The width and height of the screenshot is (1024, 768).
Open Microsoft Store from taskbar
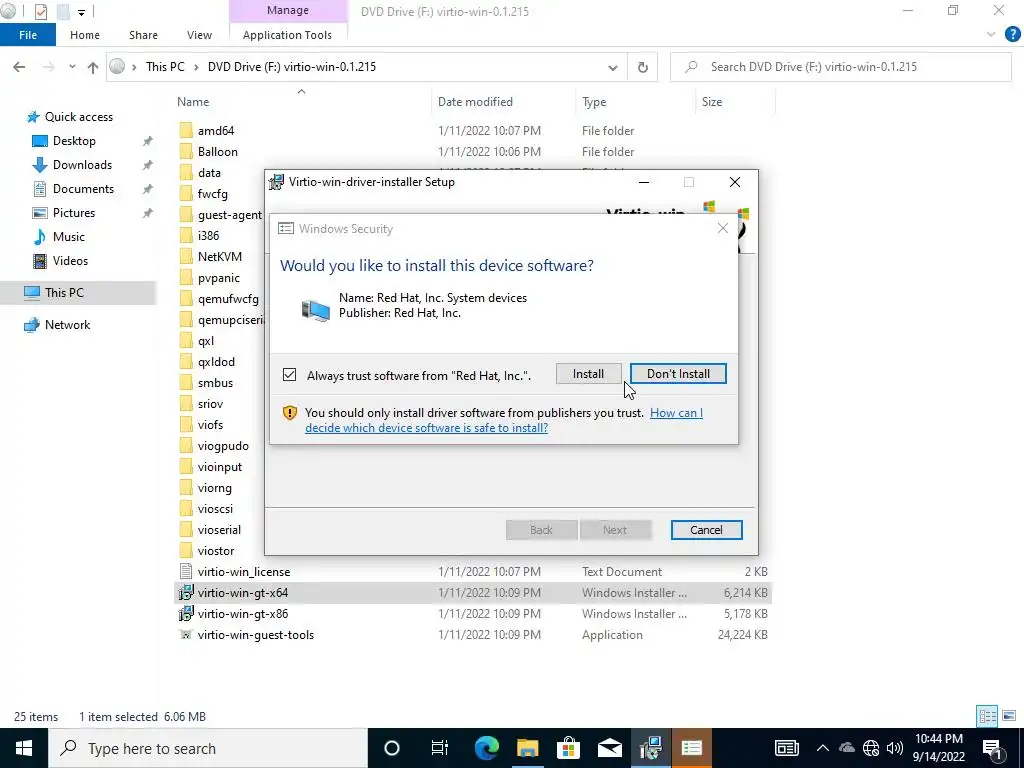point(569,748)
